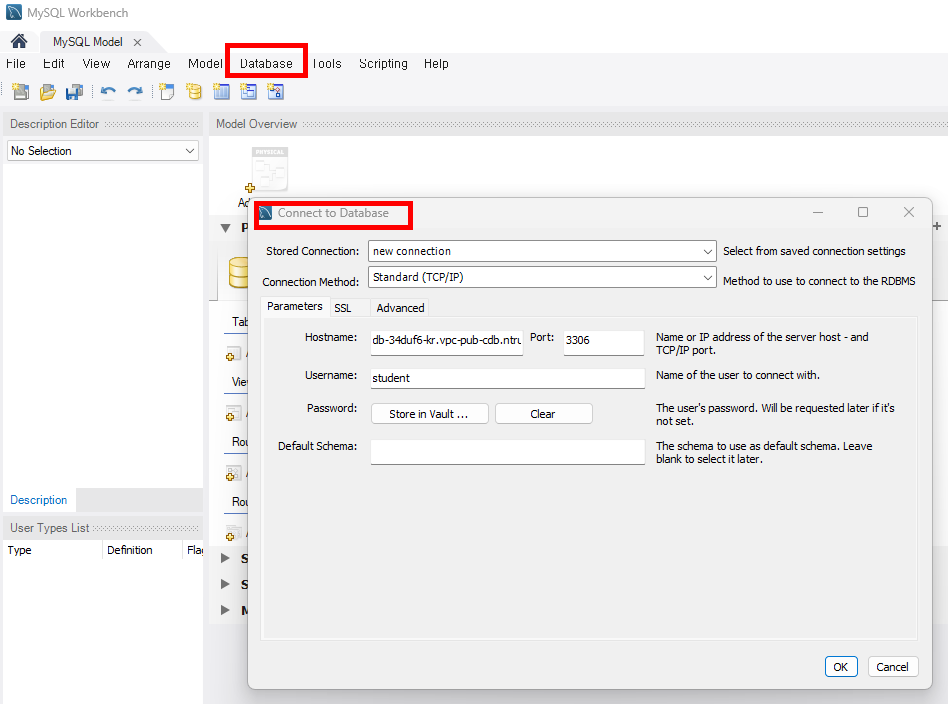Click the Clear password button

[544, 414]
